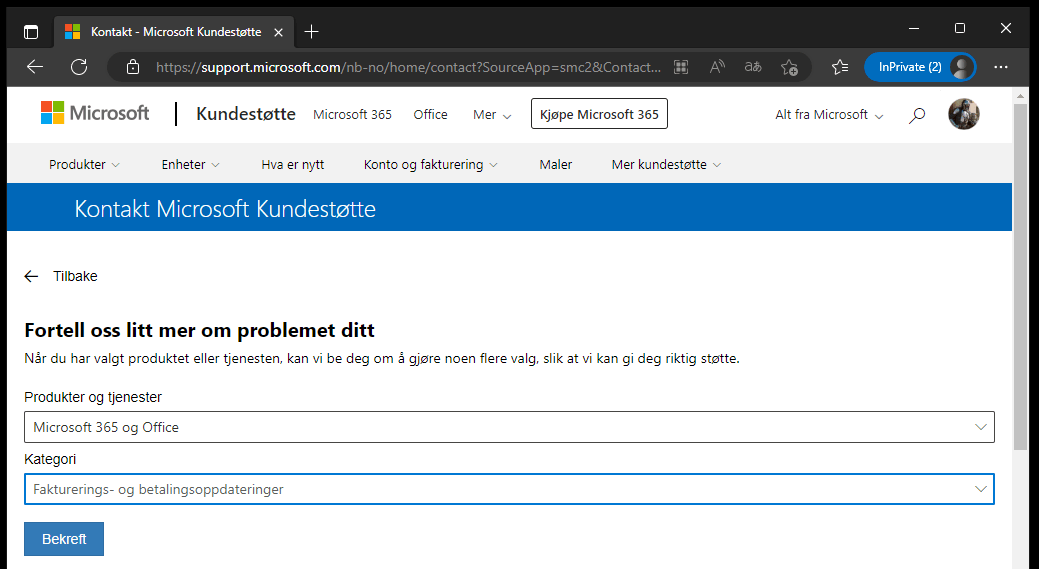The width and height of the screenshot is (1039, 569).
Task: Open browser Settings and more menu
Action: [x=1001, y=67]
